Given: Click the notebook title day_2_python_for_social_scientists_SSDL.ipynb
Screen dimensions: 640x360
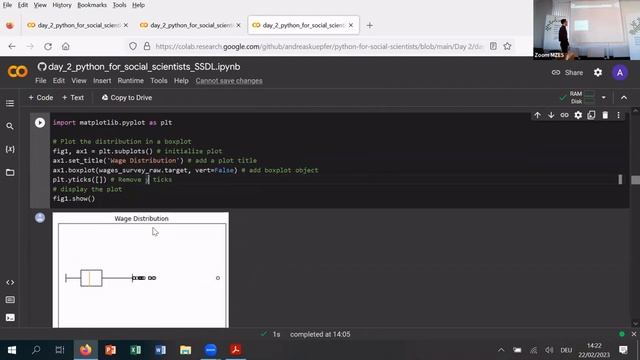Looking at the screenshot, I should pos(144,67).
